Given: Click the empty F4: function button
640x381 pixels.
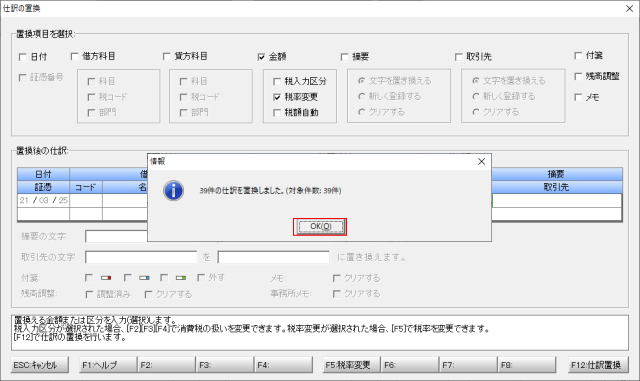Looking at the screenshot, I should [284, 365].
